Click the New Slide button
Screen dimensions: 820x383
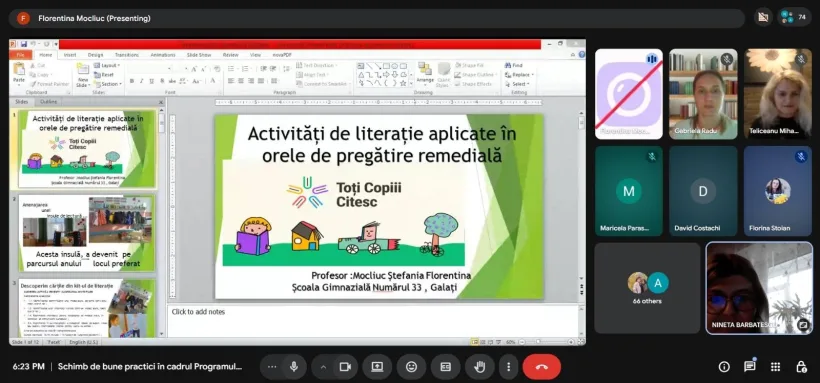[83, 75]
